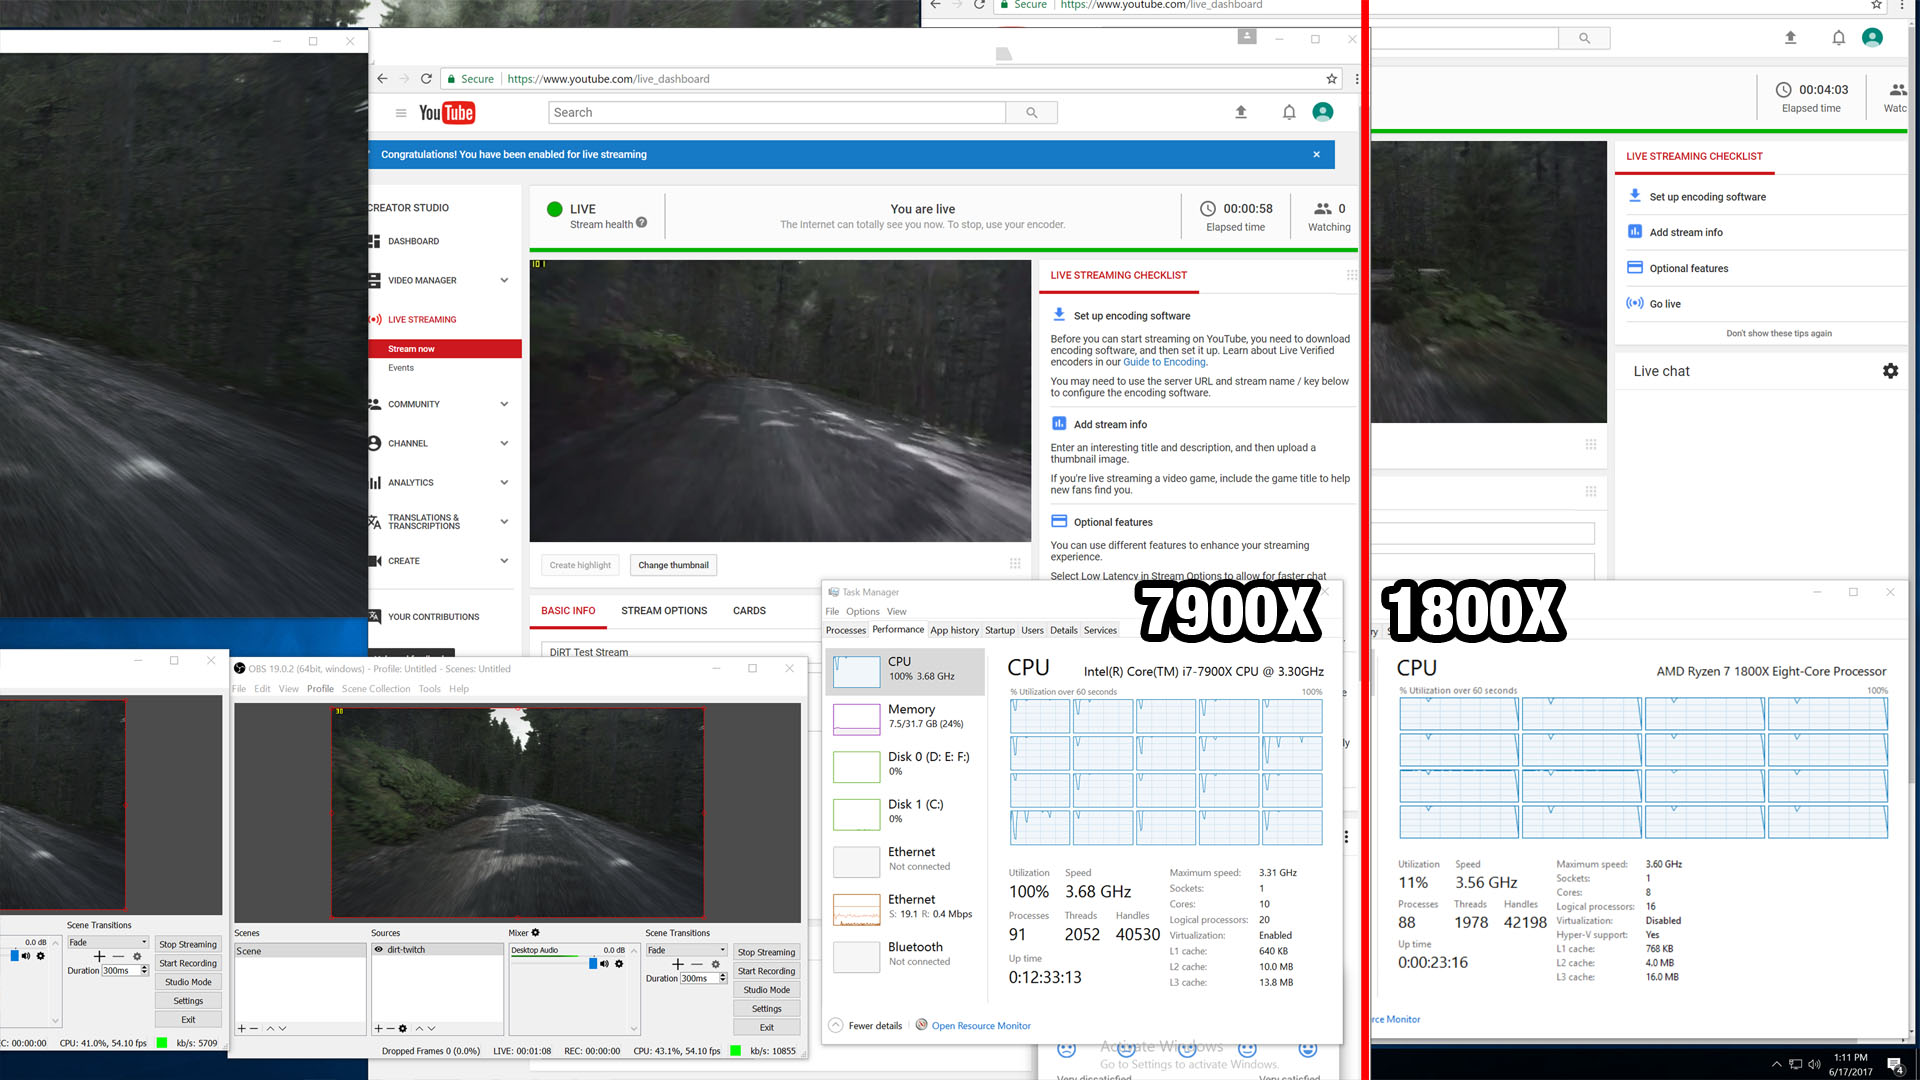Image resolution: width=1920 pixels, height=1080 pixels.
Task: Add a new scene with the plus icon
Action: (241, 1028)
